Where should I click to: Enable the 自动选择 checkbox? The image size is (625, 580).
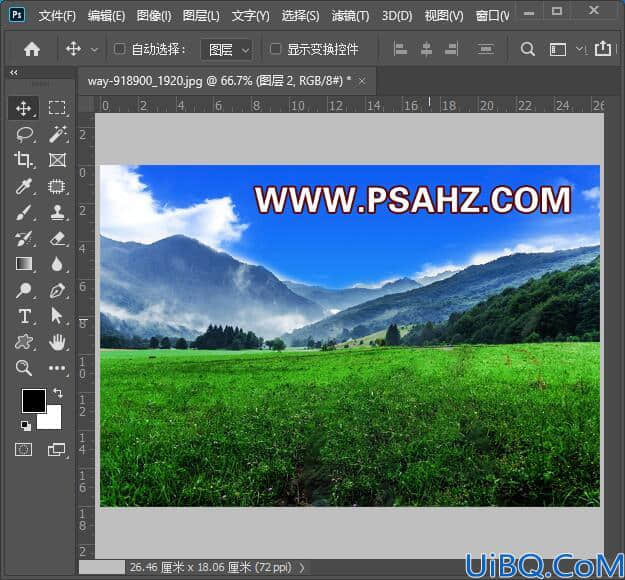tap(119, 49)
